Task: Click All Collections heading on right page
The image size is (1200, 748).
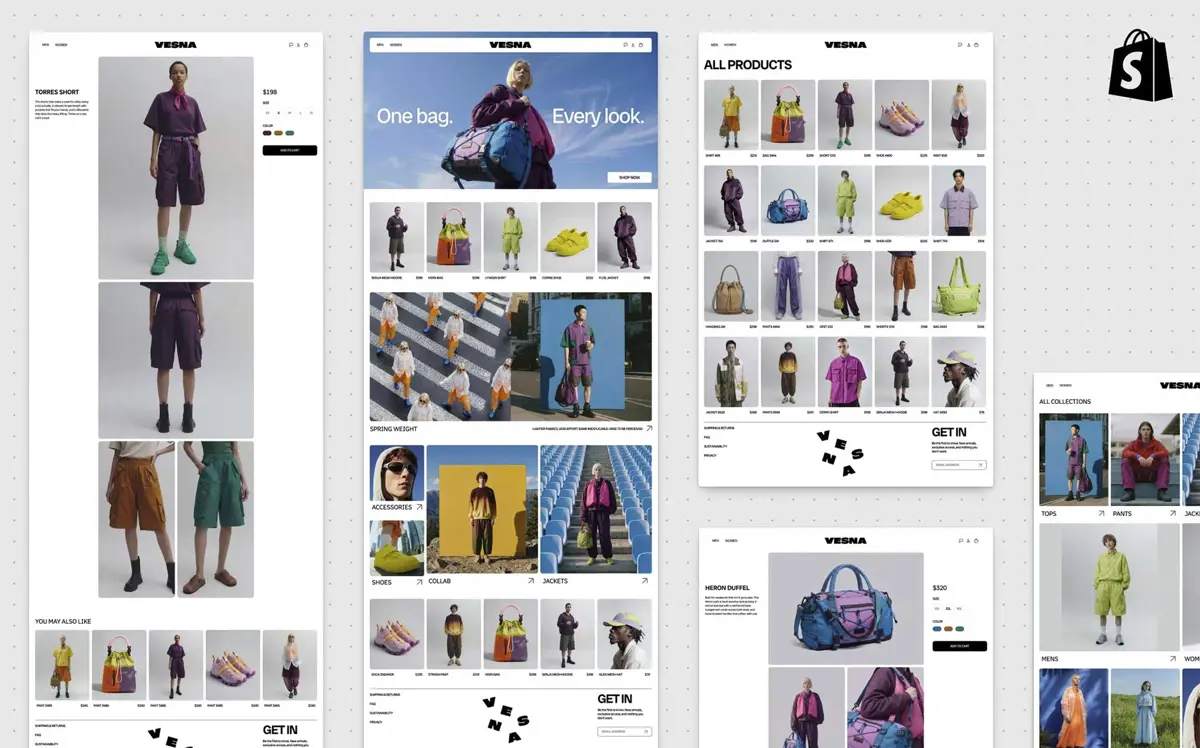Action: [x=1065, y=402]
